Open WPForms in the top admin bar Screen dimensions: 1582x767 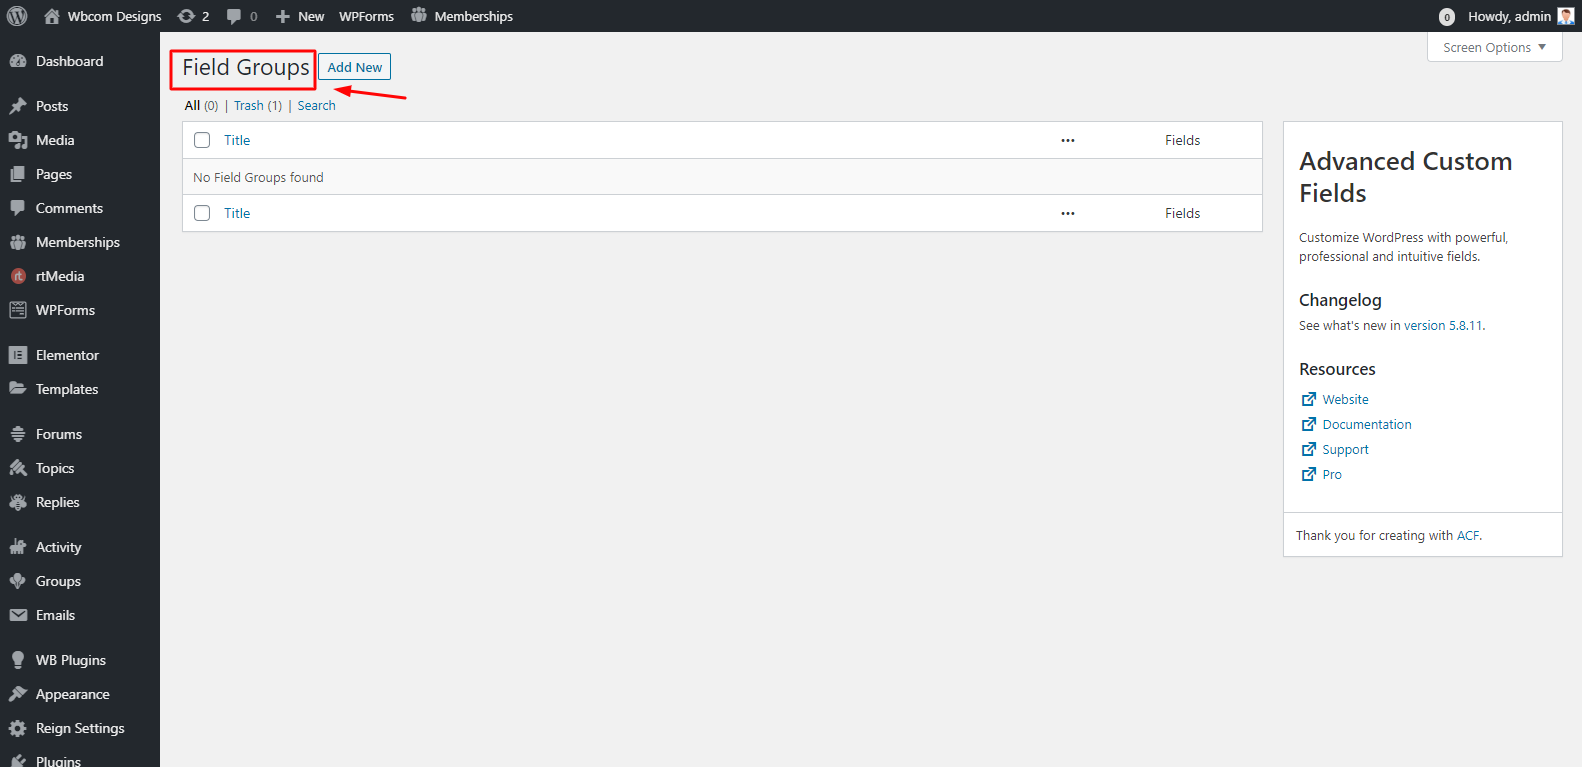pos(366,16)
